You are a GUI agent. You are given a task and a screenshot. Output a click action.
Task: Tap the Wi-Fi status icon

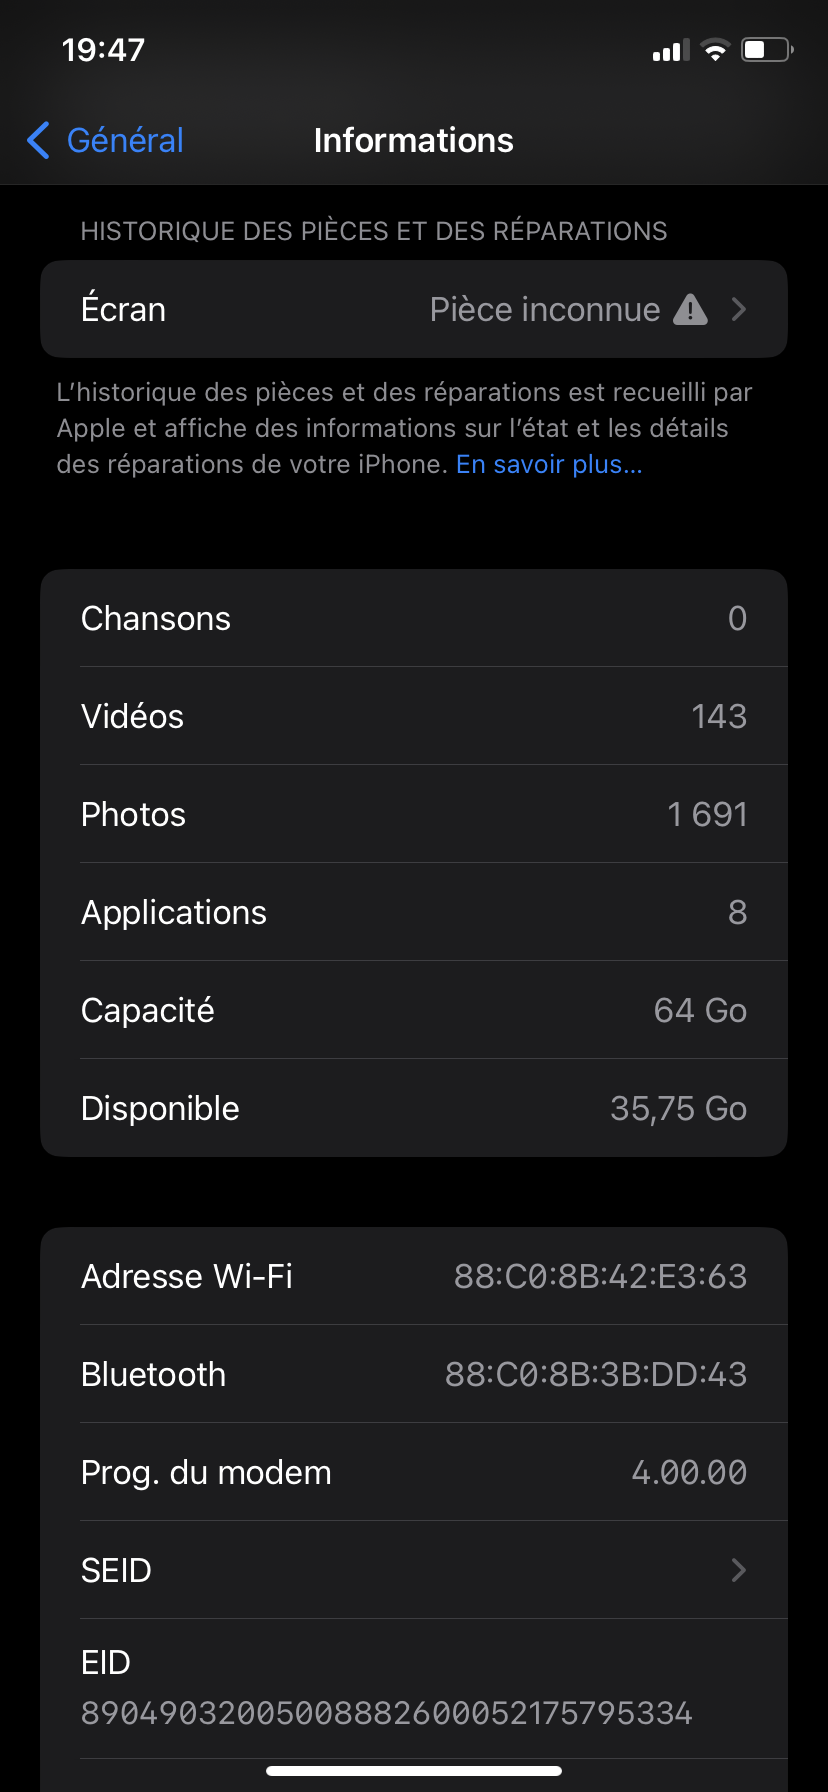point(715,50)
